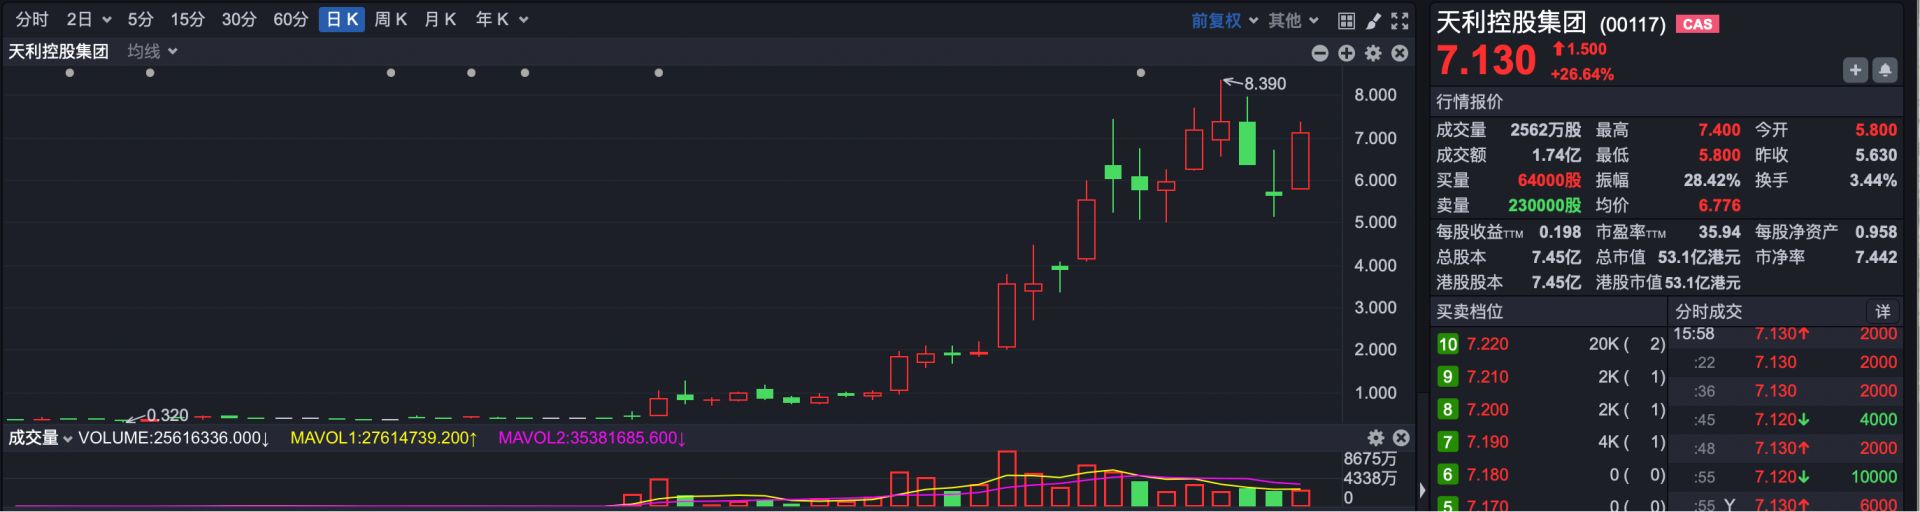The height and width of the screenshot is (512, 1920).
Task: Open volume indicator settings gear
Action: coord(1376,438)
